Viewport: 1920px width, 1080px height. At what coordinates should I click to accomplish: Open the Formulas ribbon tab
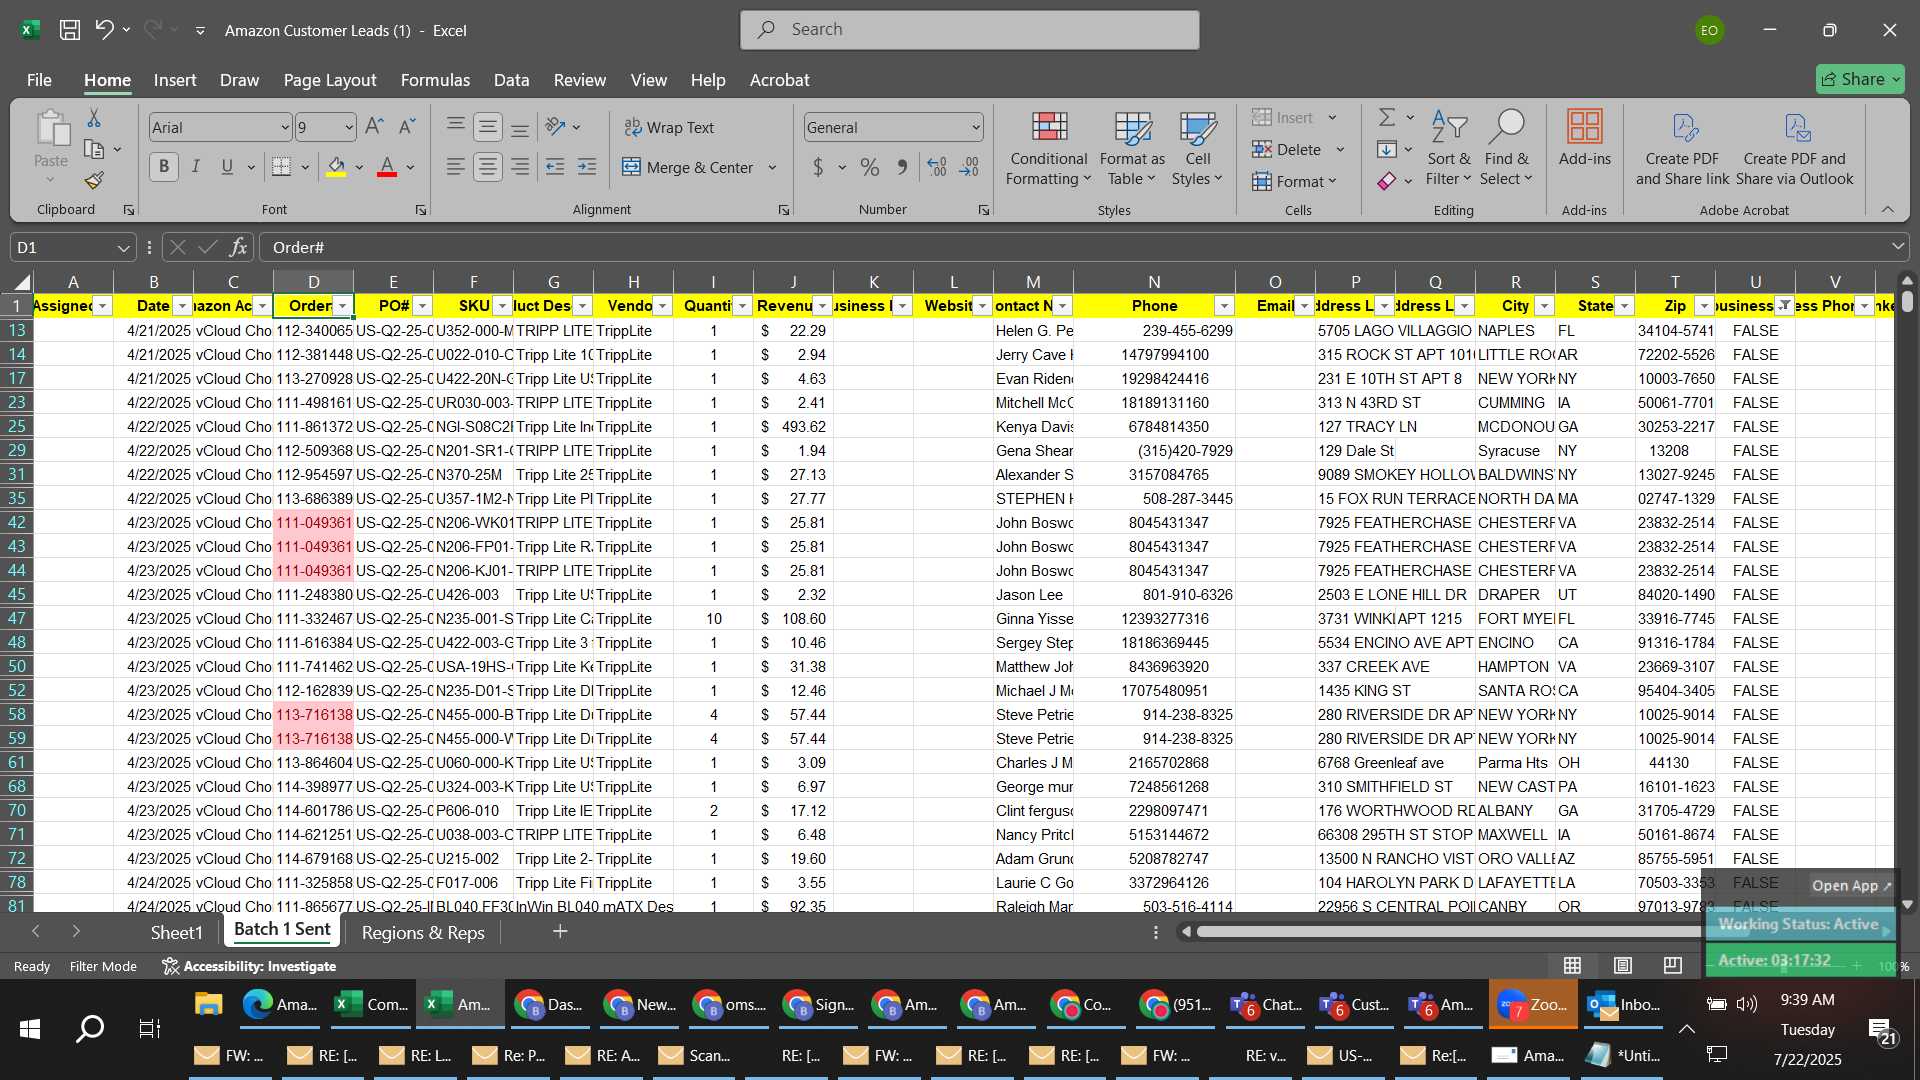click(435, 80)
